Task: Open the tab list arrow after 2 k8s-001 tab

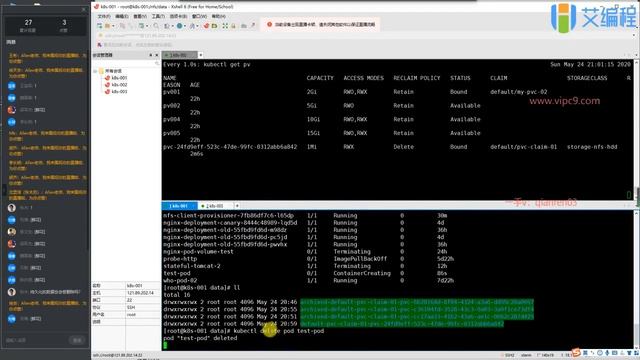Action: pyautogui.click(x=237, y=206)
